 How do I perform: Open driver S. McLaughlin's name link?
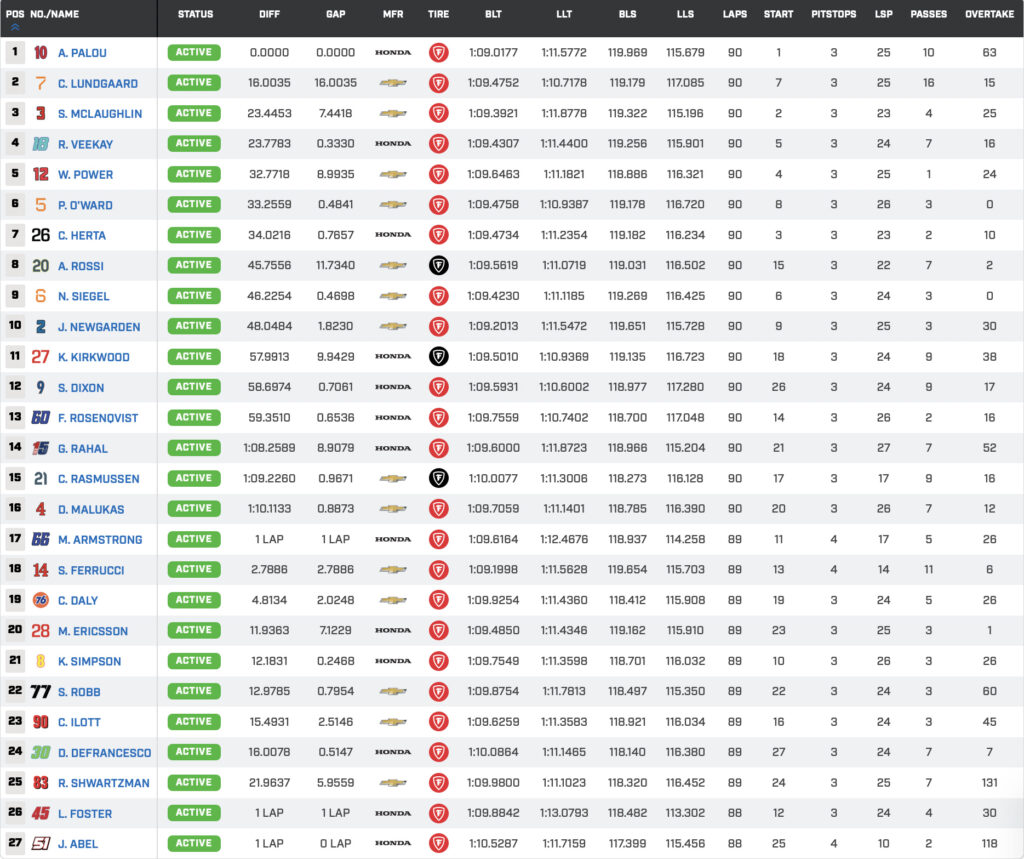pyautogui.click(x=100, y=114)
